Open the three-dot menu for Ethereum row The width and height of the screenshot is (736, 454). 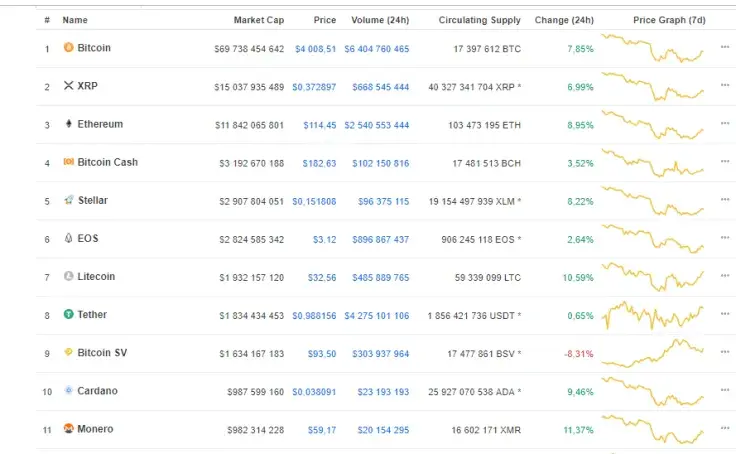point(725,124)
